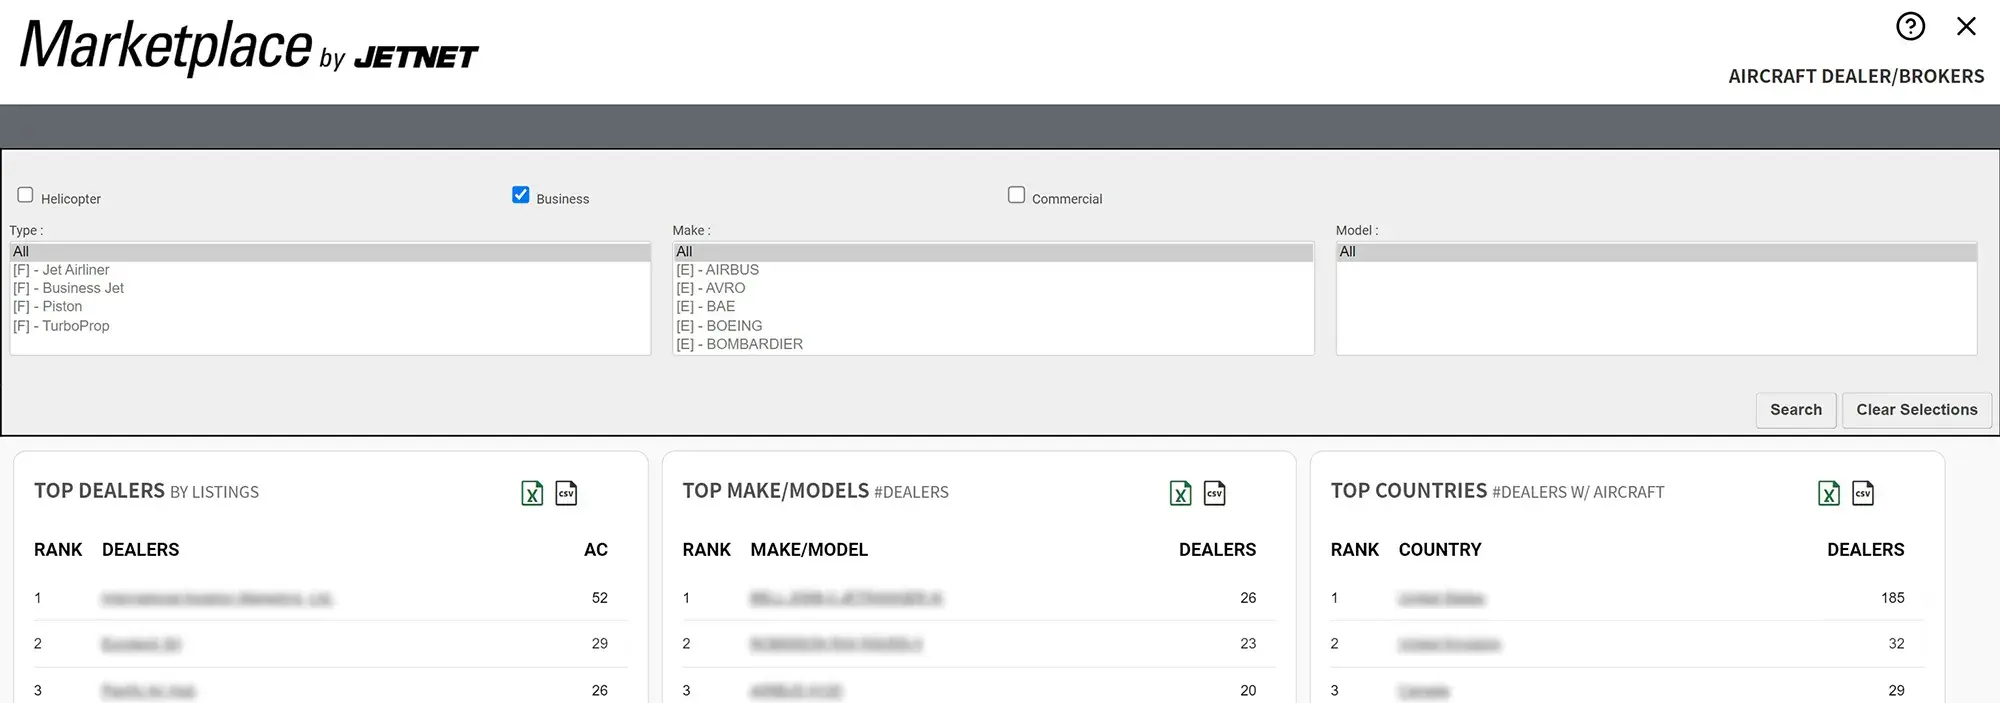Download Top Dealers as CSV
This screenshot has width=2000, height=703.
click(566, 493)
